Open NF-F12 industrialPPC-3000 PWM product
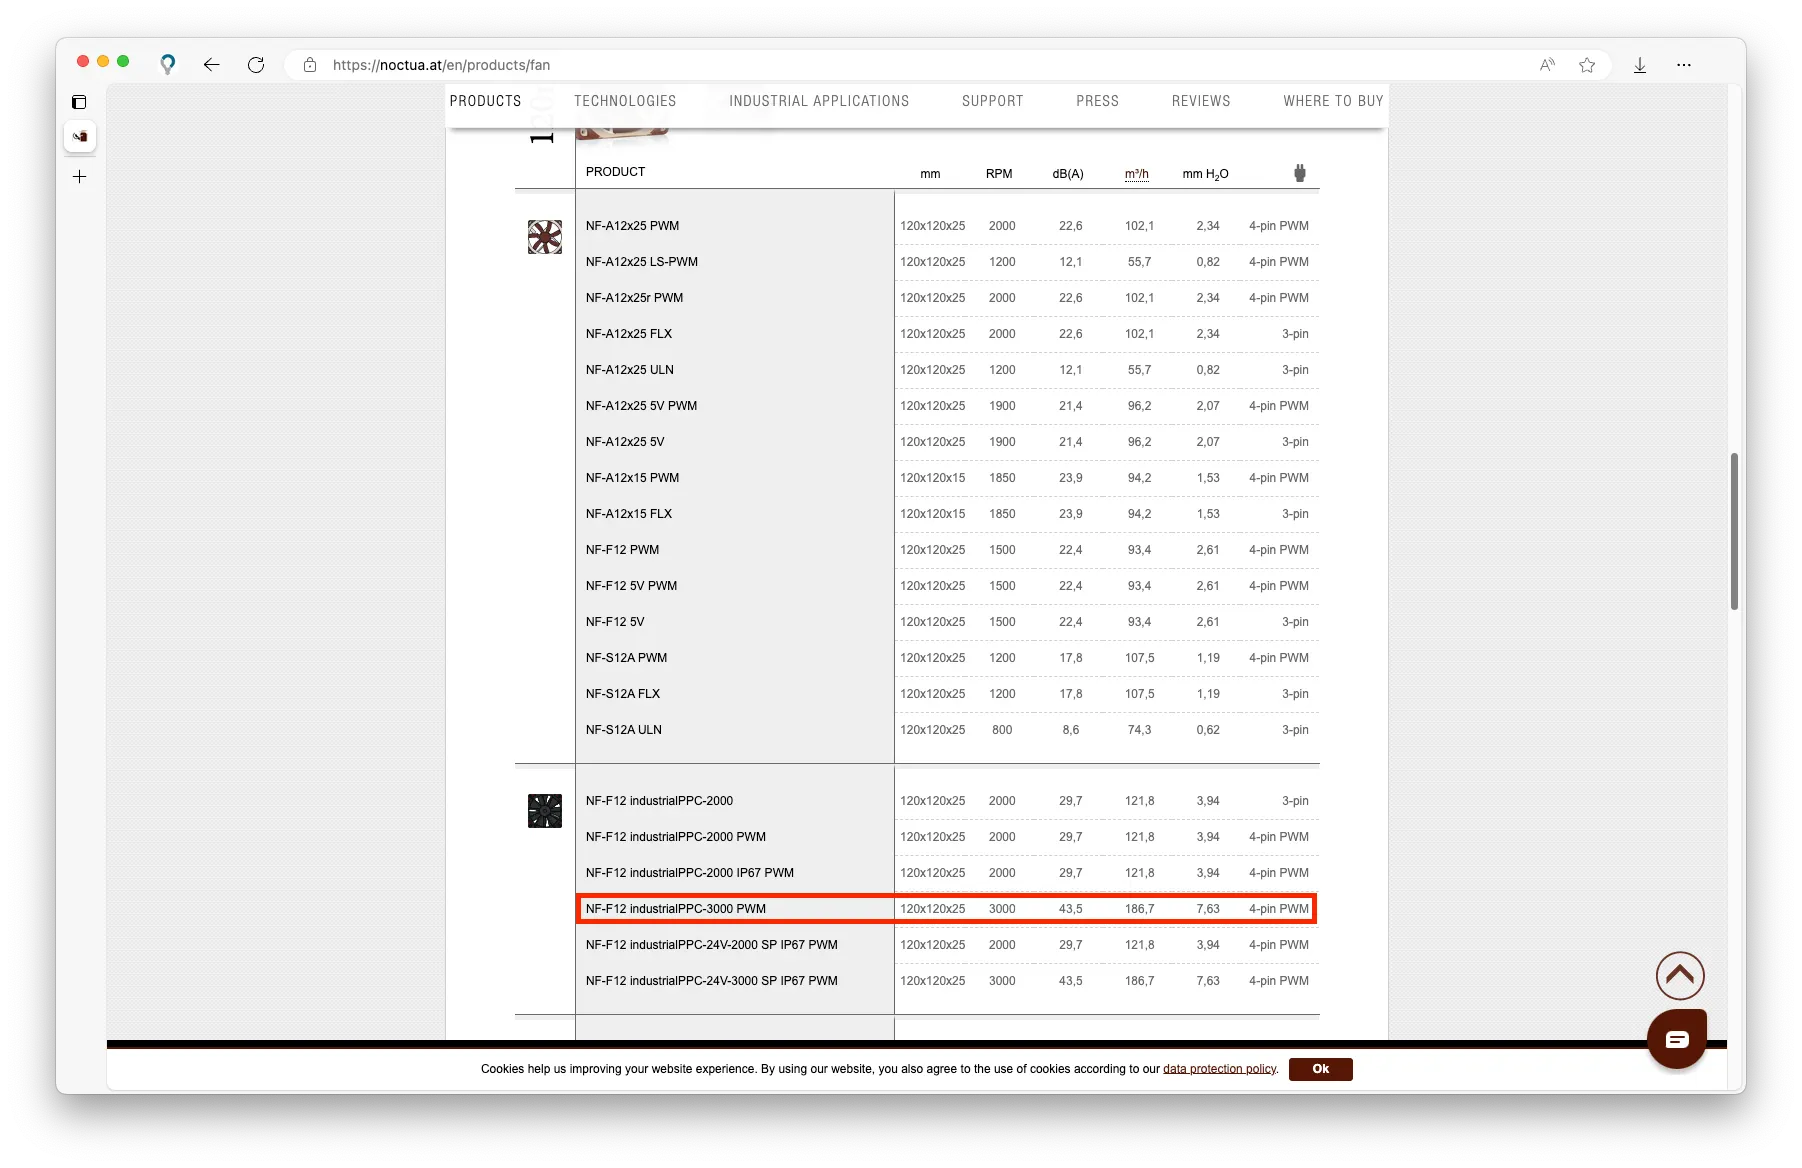Screen dimensions: 1802x1168 [x=676, y=909]
